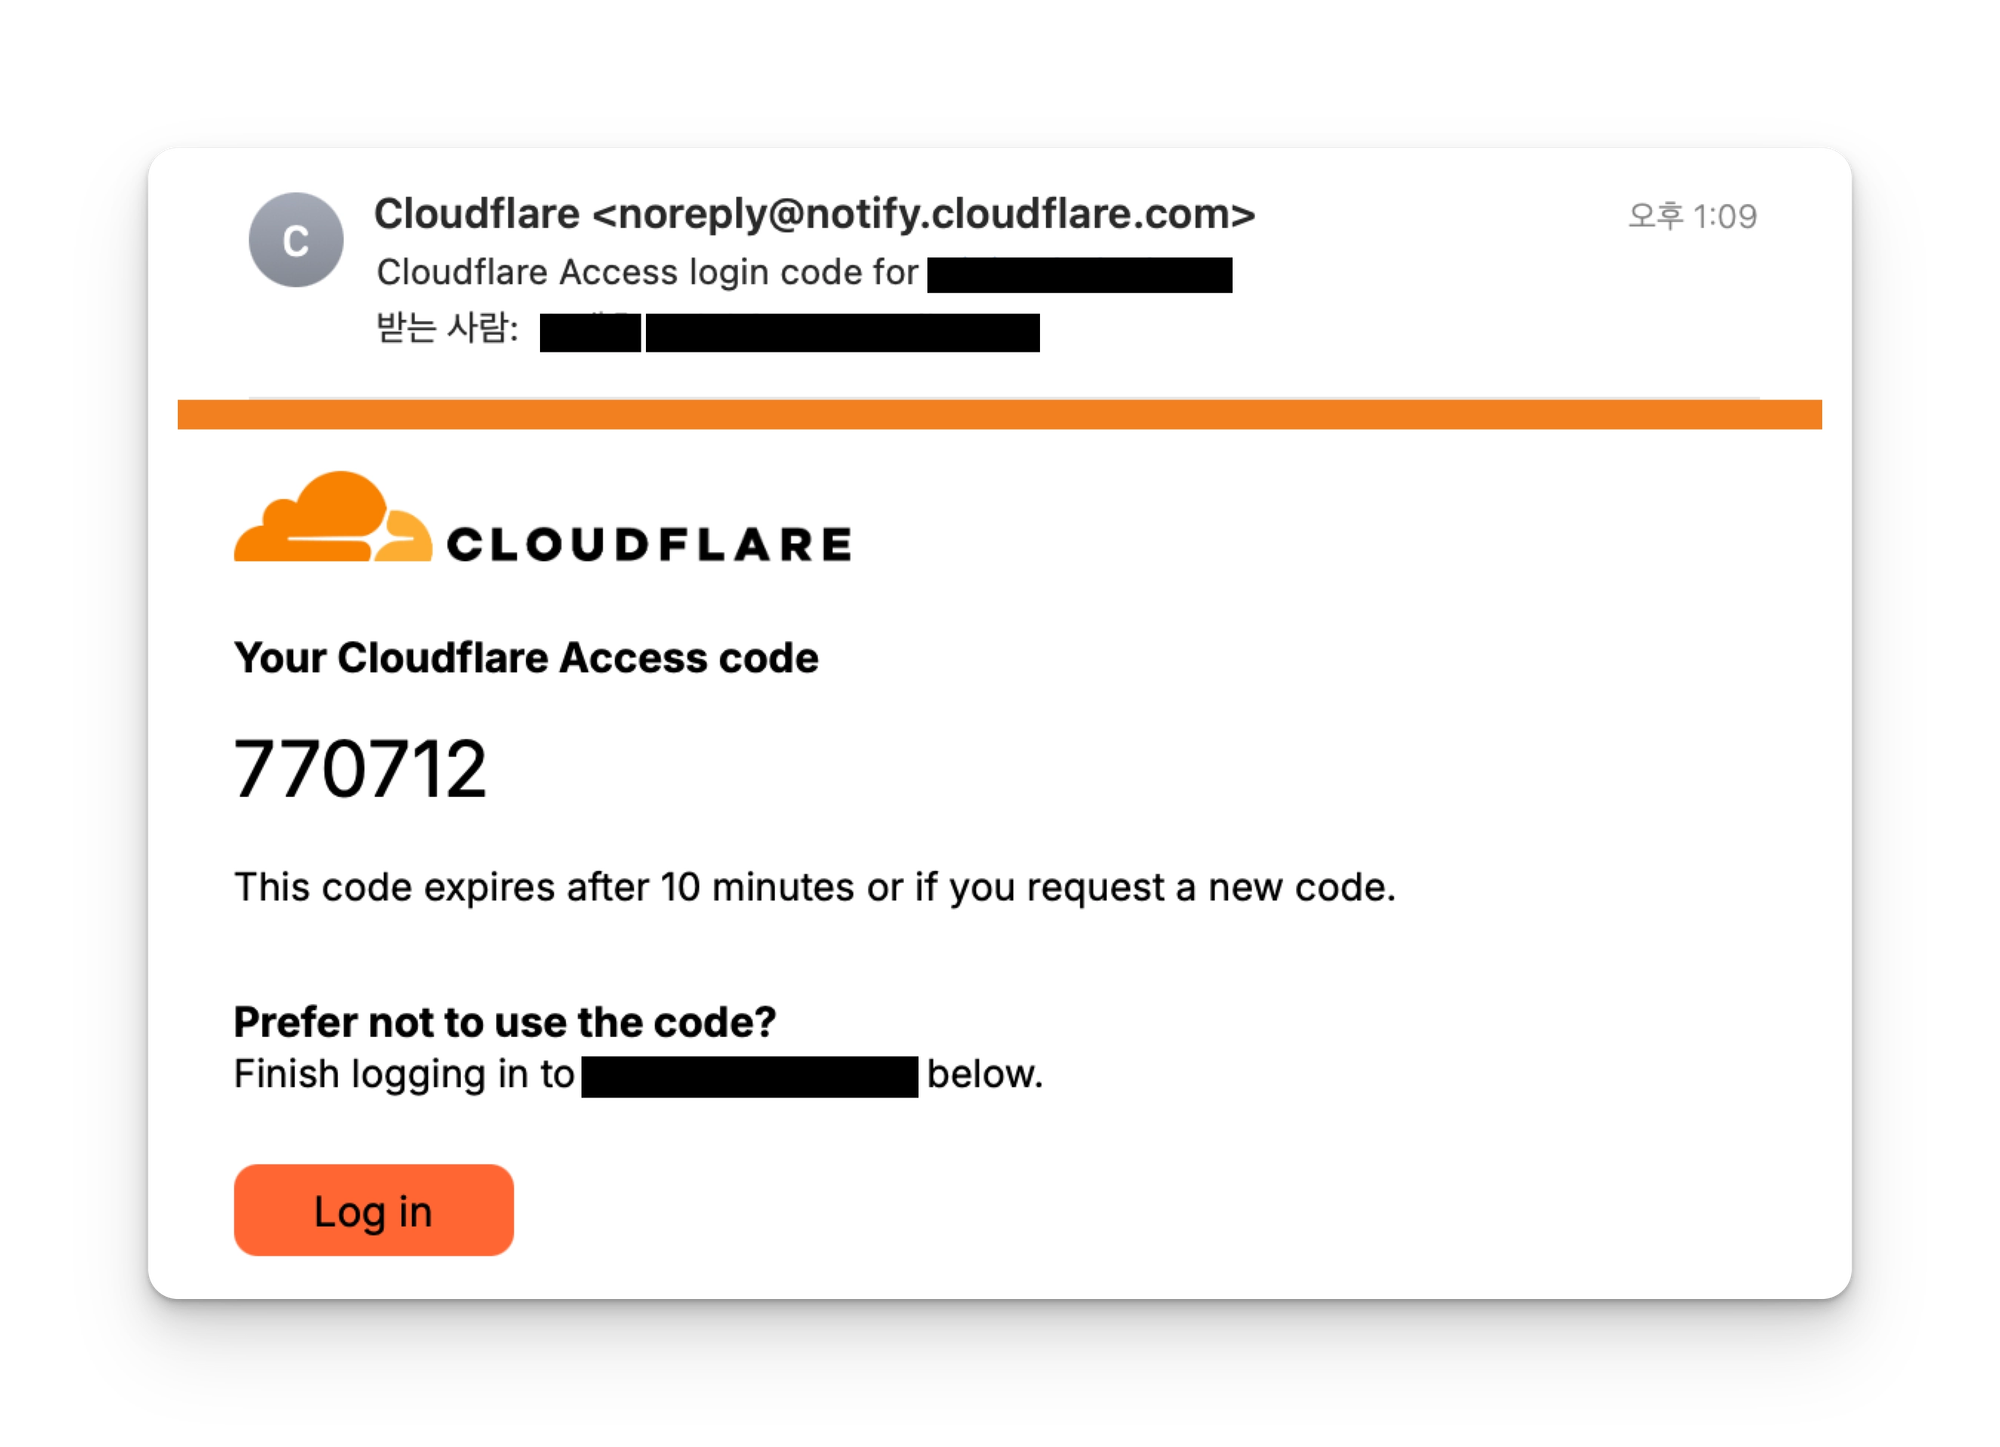Click the Prefer not to use the code heading
The height and width of the screenshot is (1447, 2000).
coord(504,1022)
